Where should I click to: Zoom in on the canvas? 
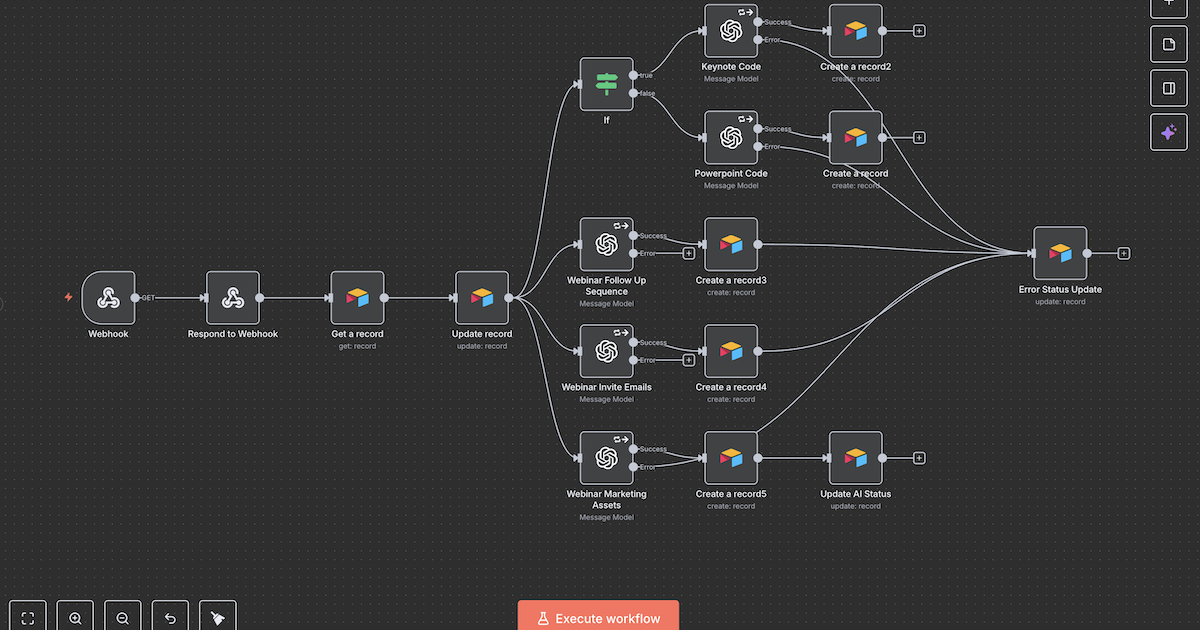click(75, 618)
